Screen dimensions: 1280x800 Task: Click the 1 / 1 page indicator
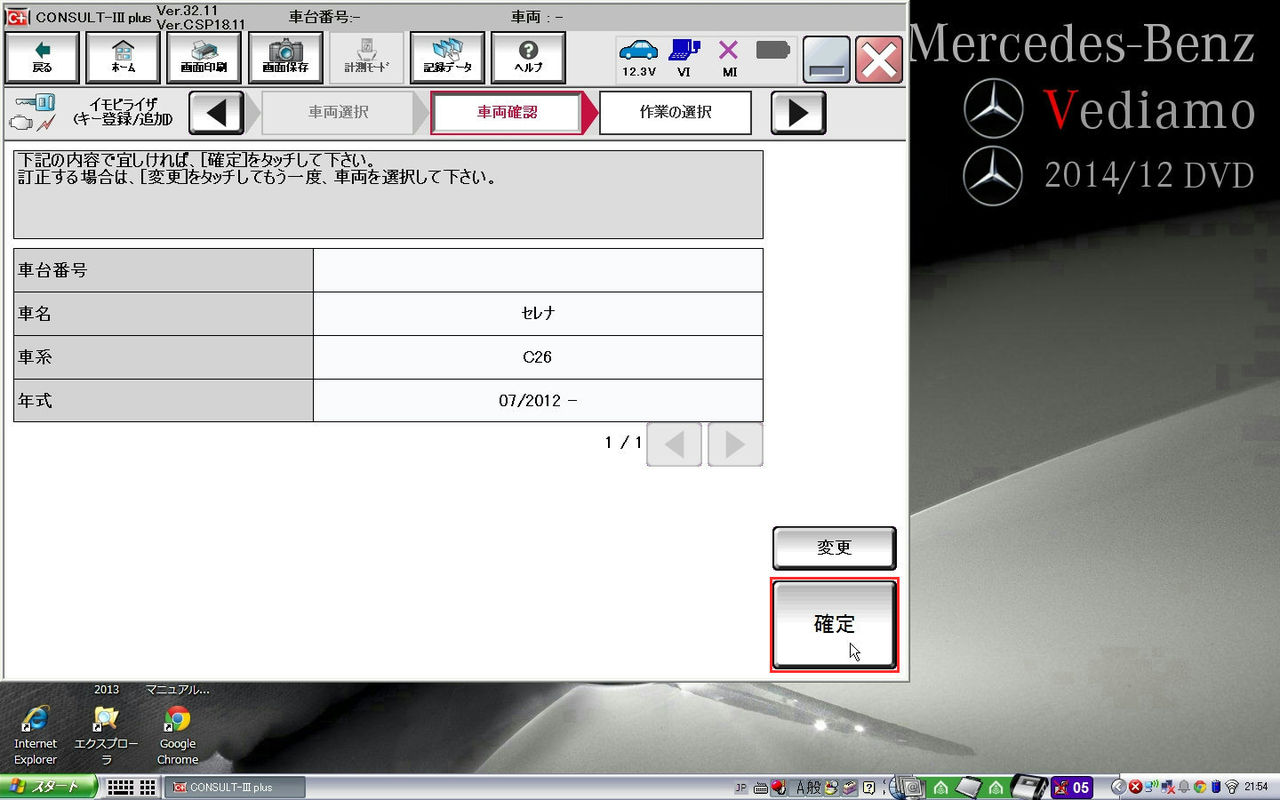(x=623, y=442)
